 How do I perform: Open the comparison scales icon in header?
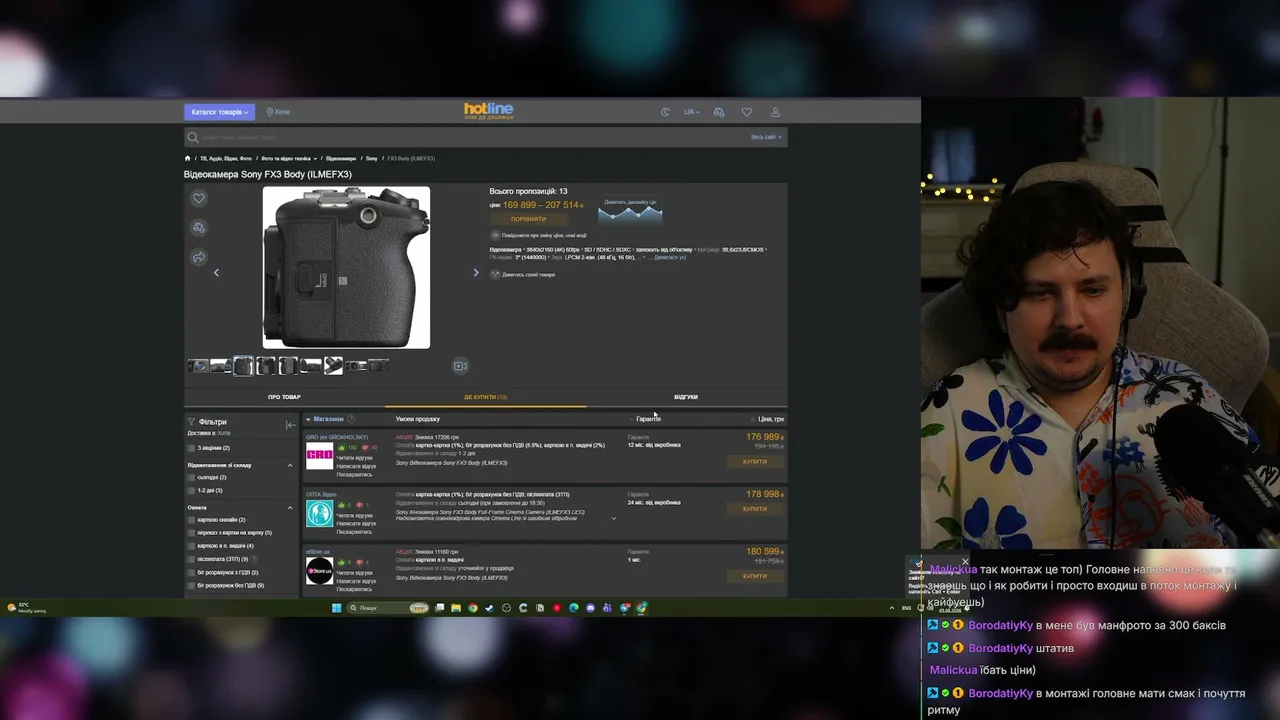tap(719, 112)
